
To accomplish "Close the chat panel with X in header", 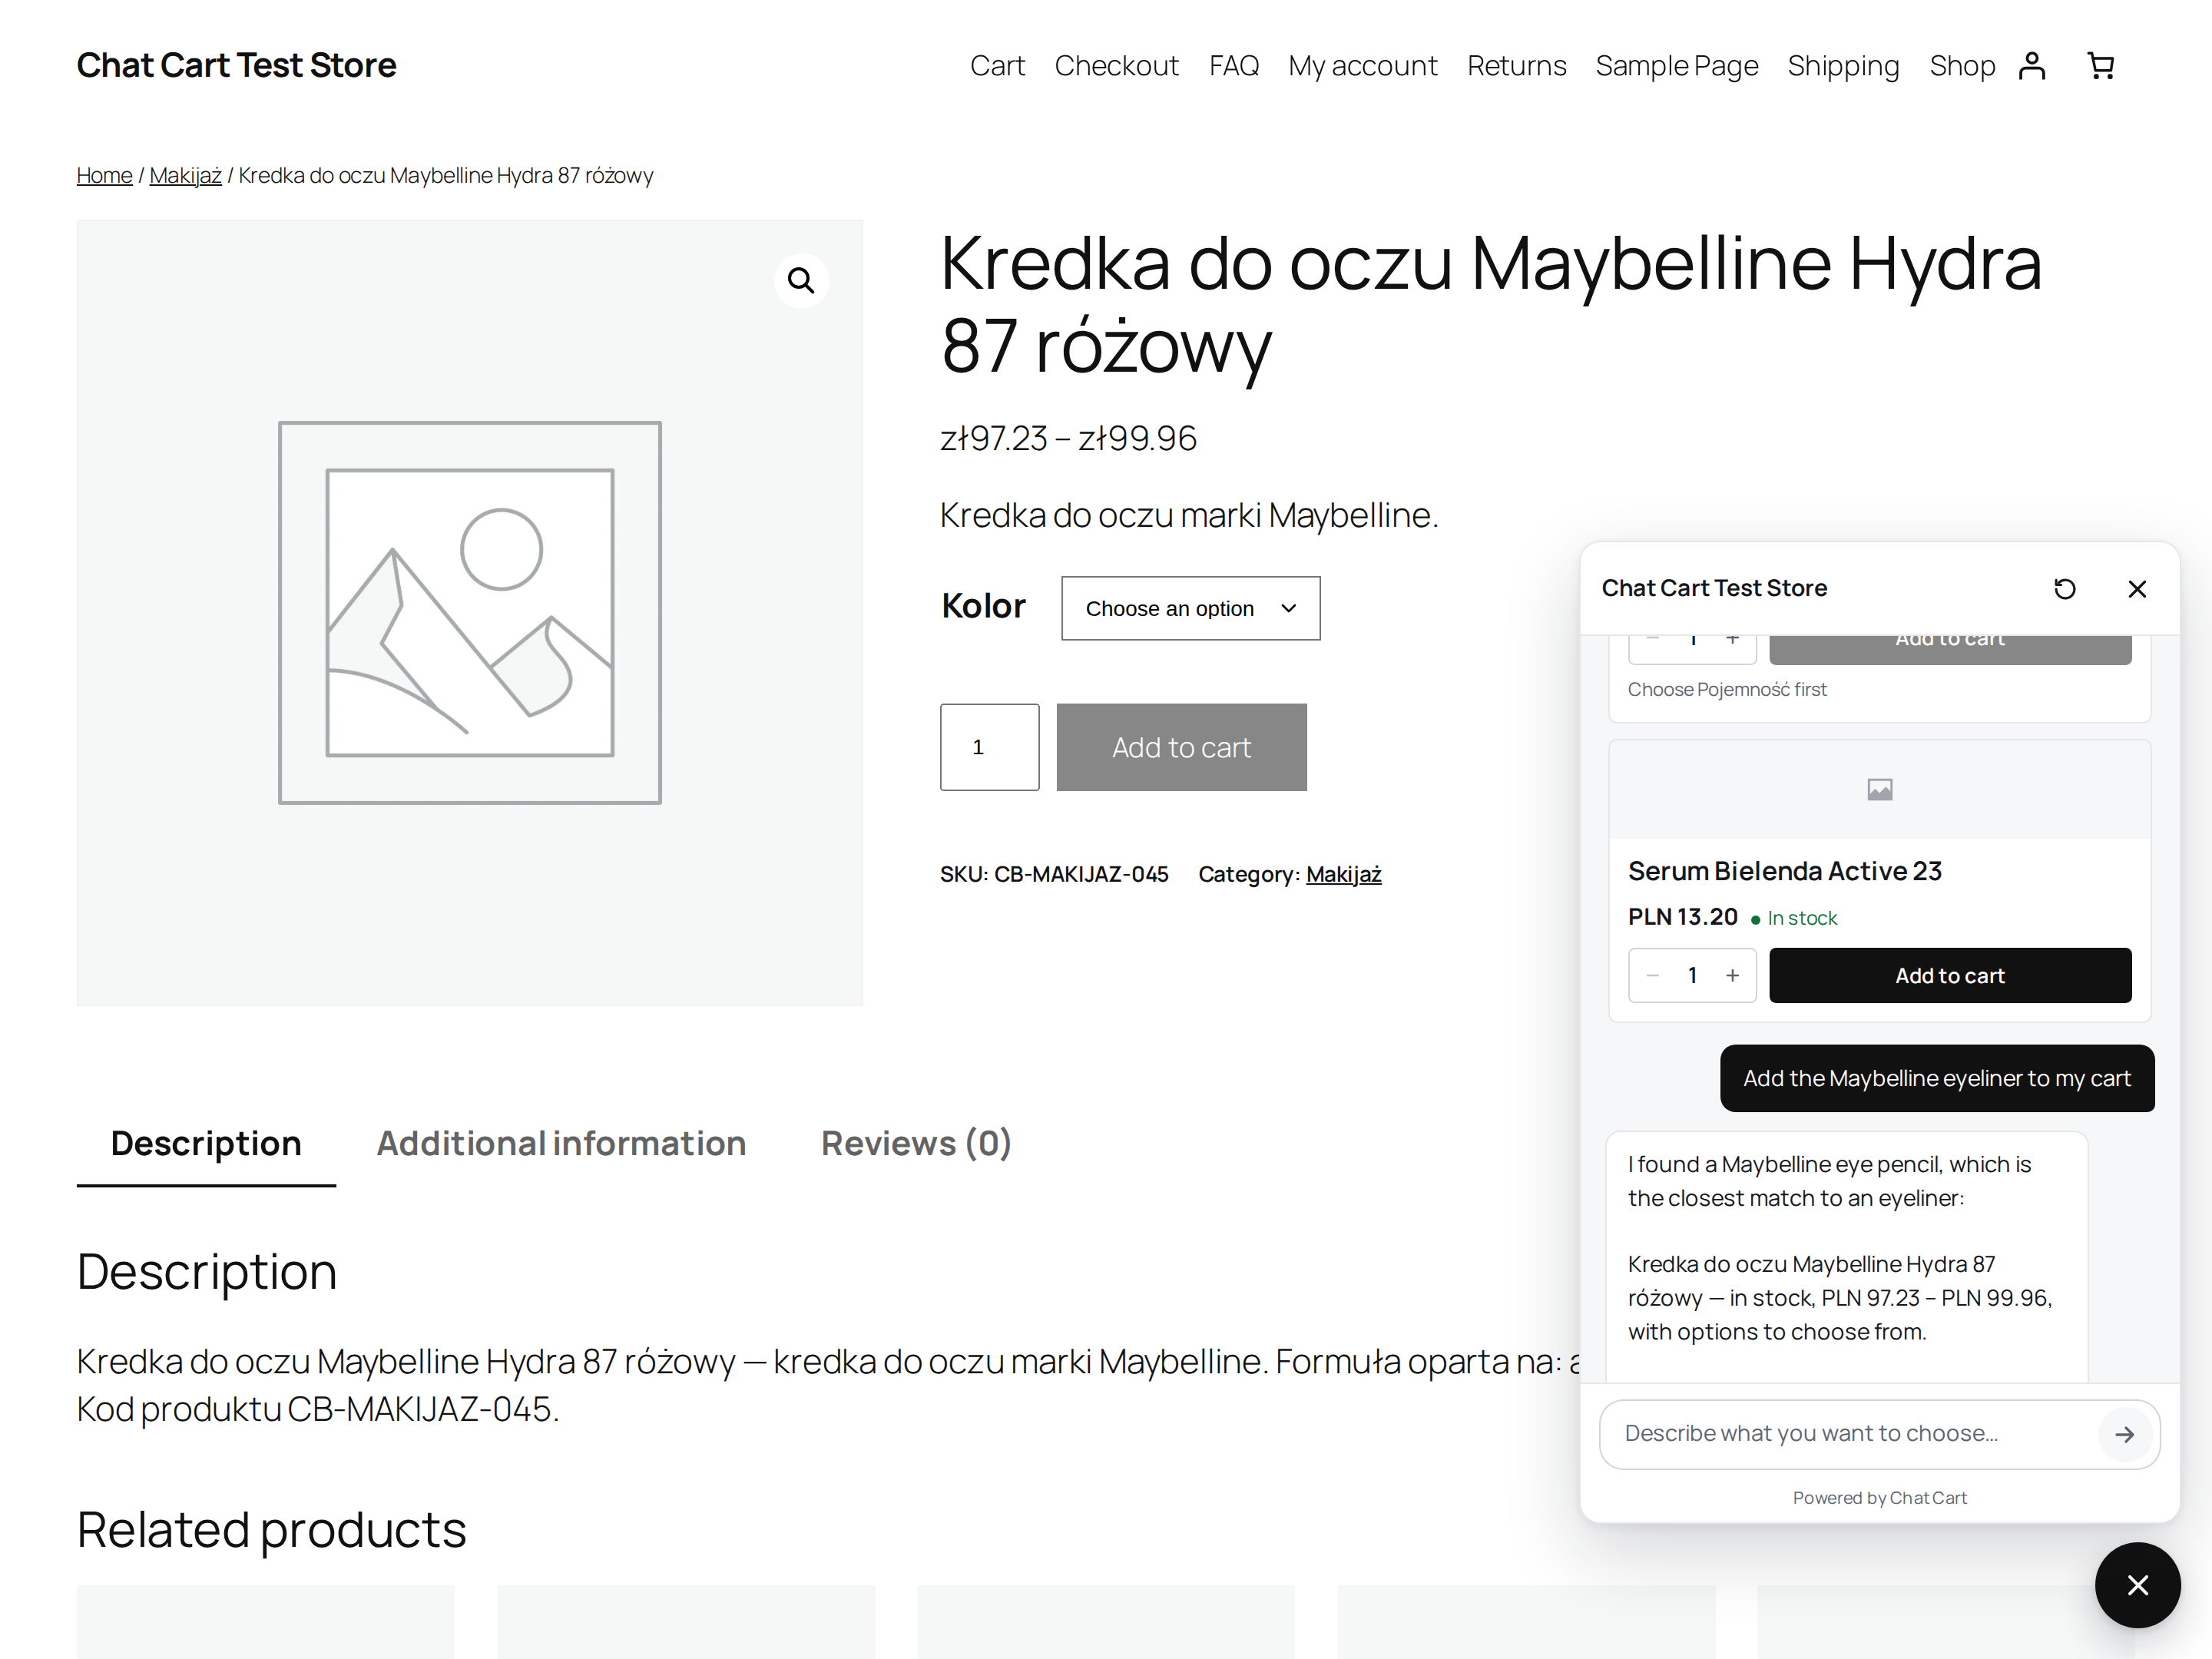I will coord(2137,589).
